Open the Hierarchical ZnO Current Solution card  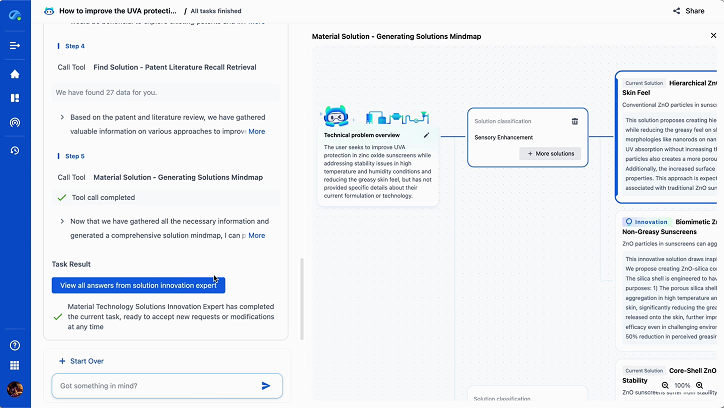[x=666, y=137]
